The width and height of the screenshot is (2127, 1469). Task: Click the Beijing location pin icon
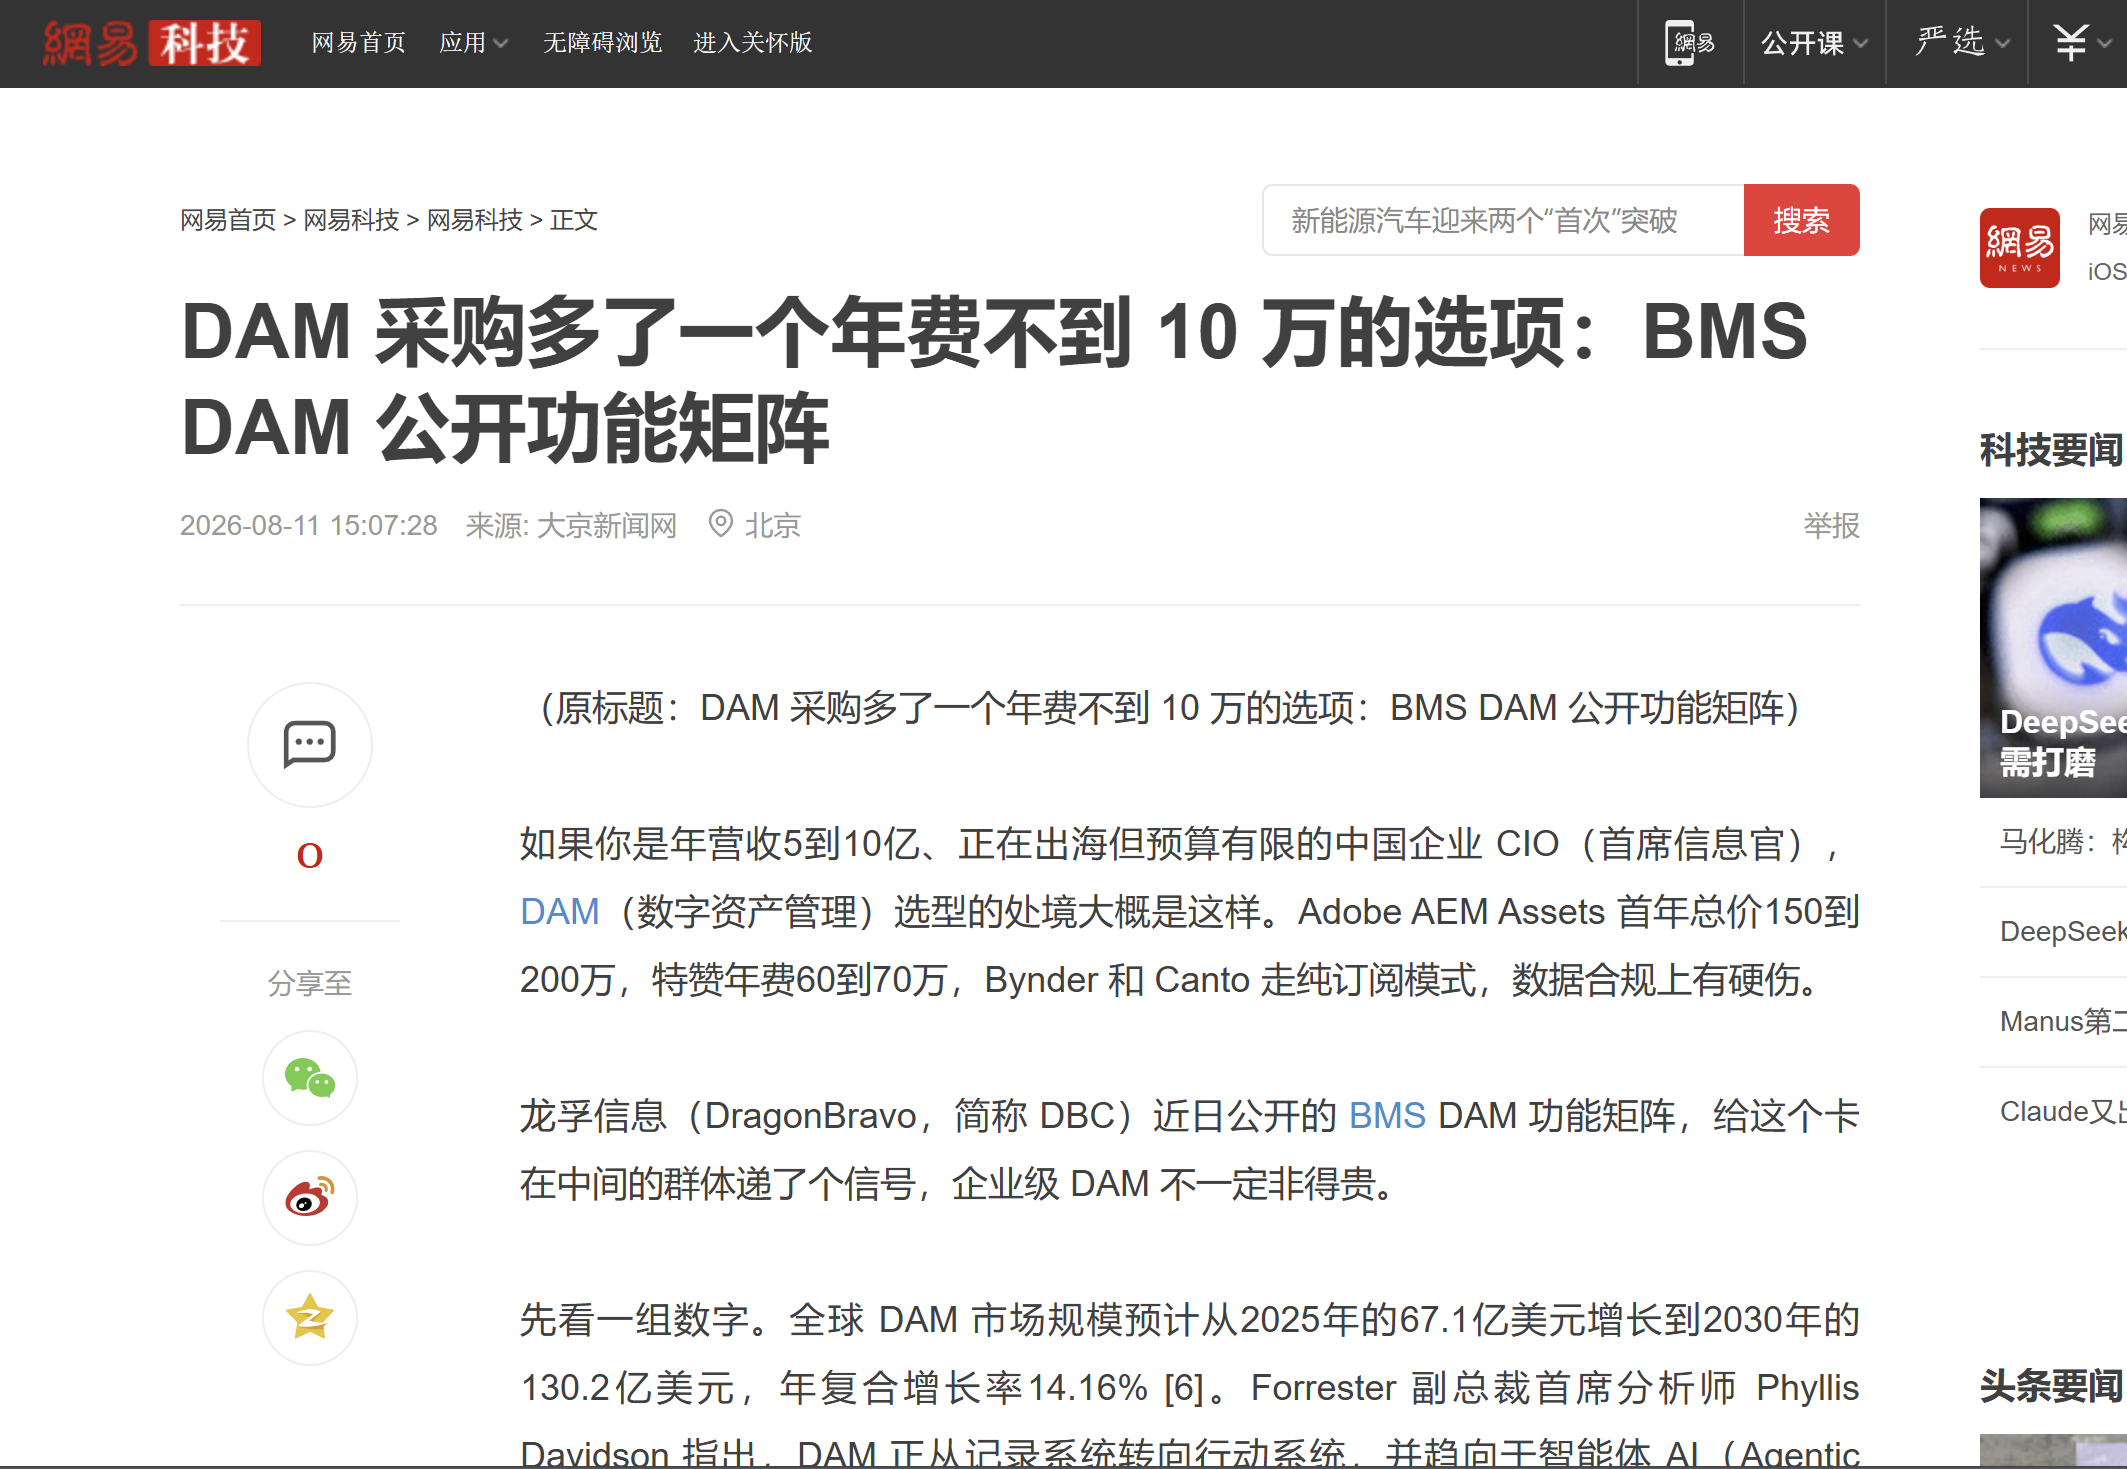click(720, 523)
